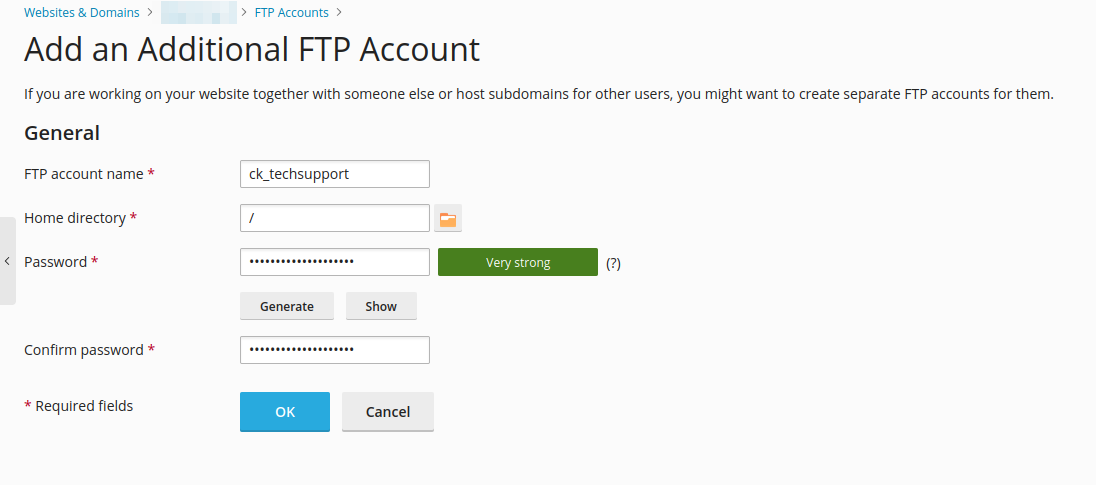Viewport: 1096px width, 485px height.
Task: Click the "Password" field label
Action: tap(56, 262)
